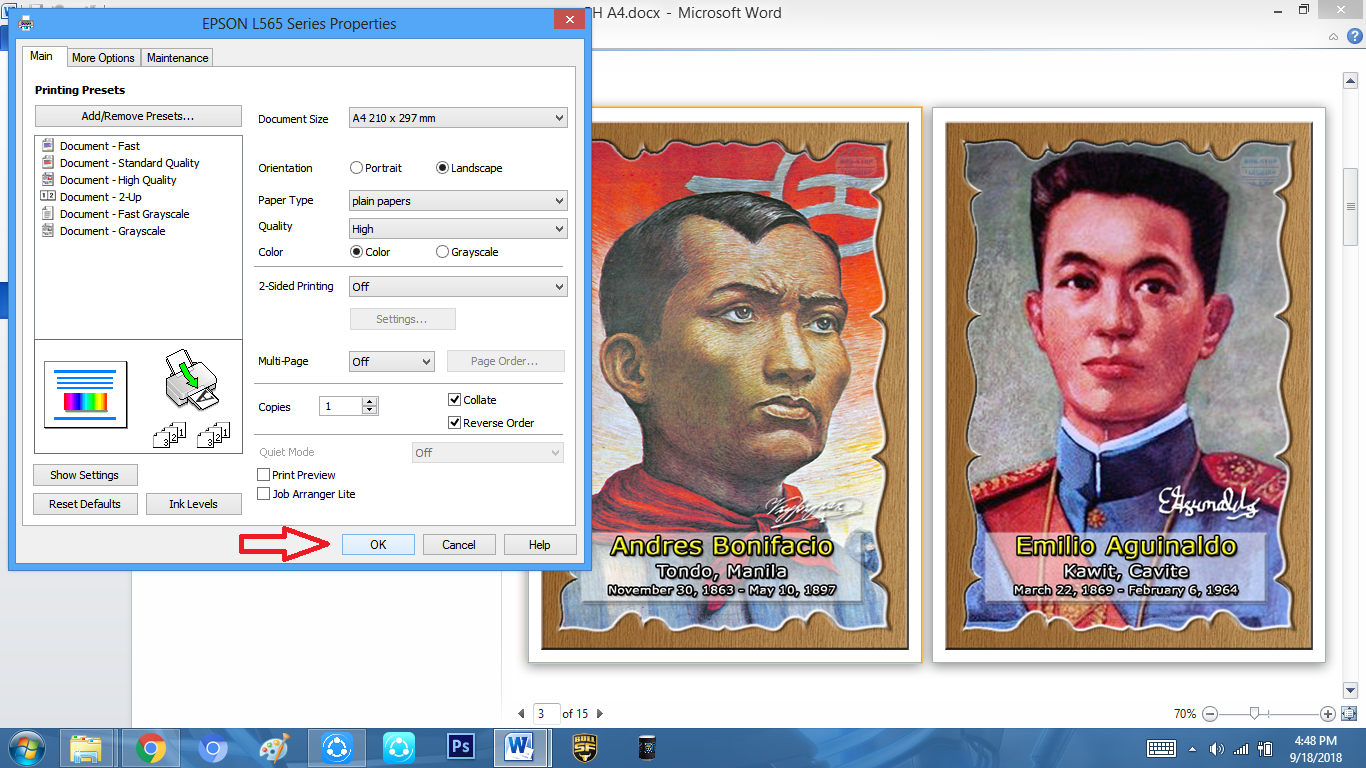Viewport: 1366px width, 768px height.
Task: Pick the Document - High Quality preset icon
Action: (x=47, y=180)
